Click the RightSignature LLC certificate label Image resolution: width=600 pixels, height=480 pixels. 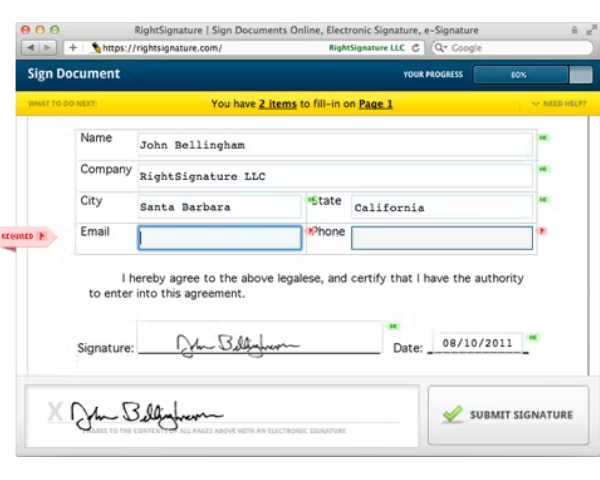(x=367, y=48)
